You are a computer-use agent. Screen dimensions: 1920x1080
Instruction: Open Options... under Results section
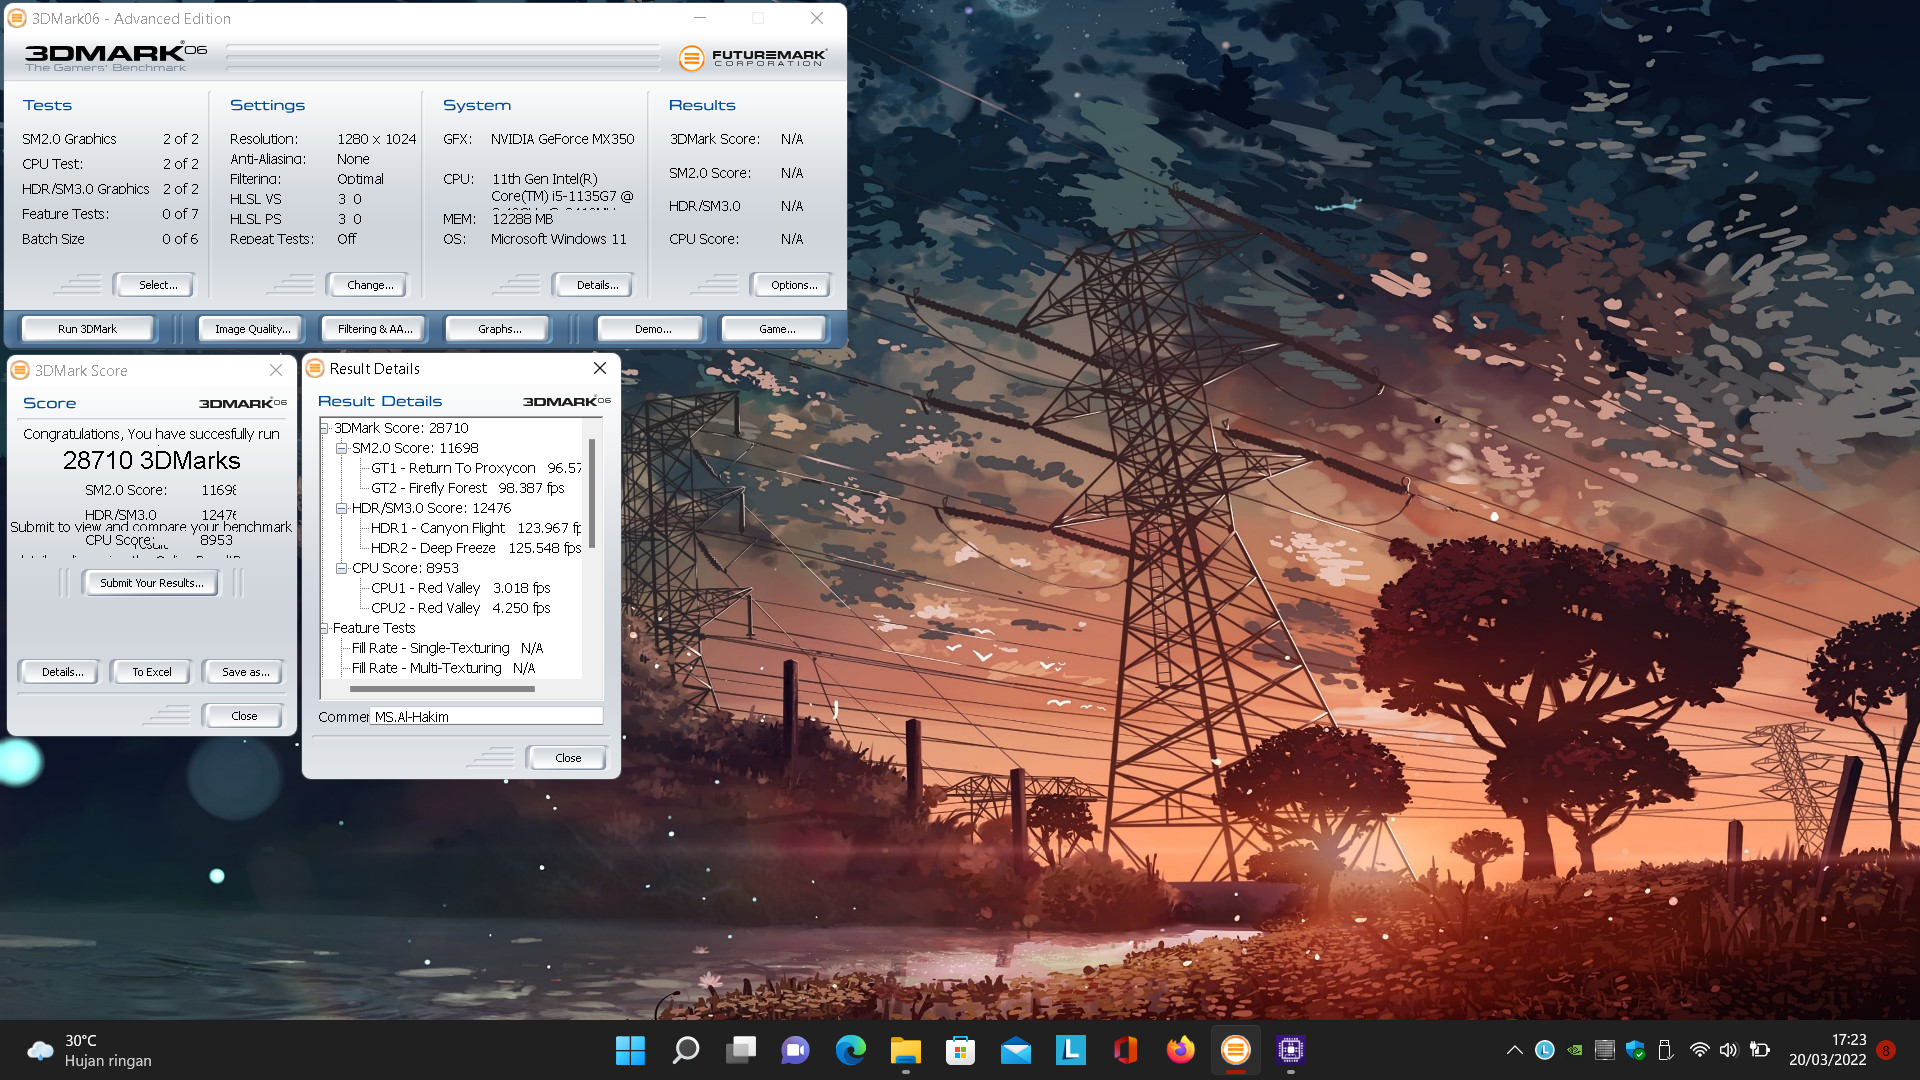tap(791, 285)
